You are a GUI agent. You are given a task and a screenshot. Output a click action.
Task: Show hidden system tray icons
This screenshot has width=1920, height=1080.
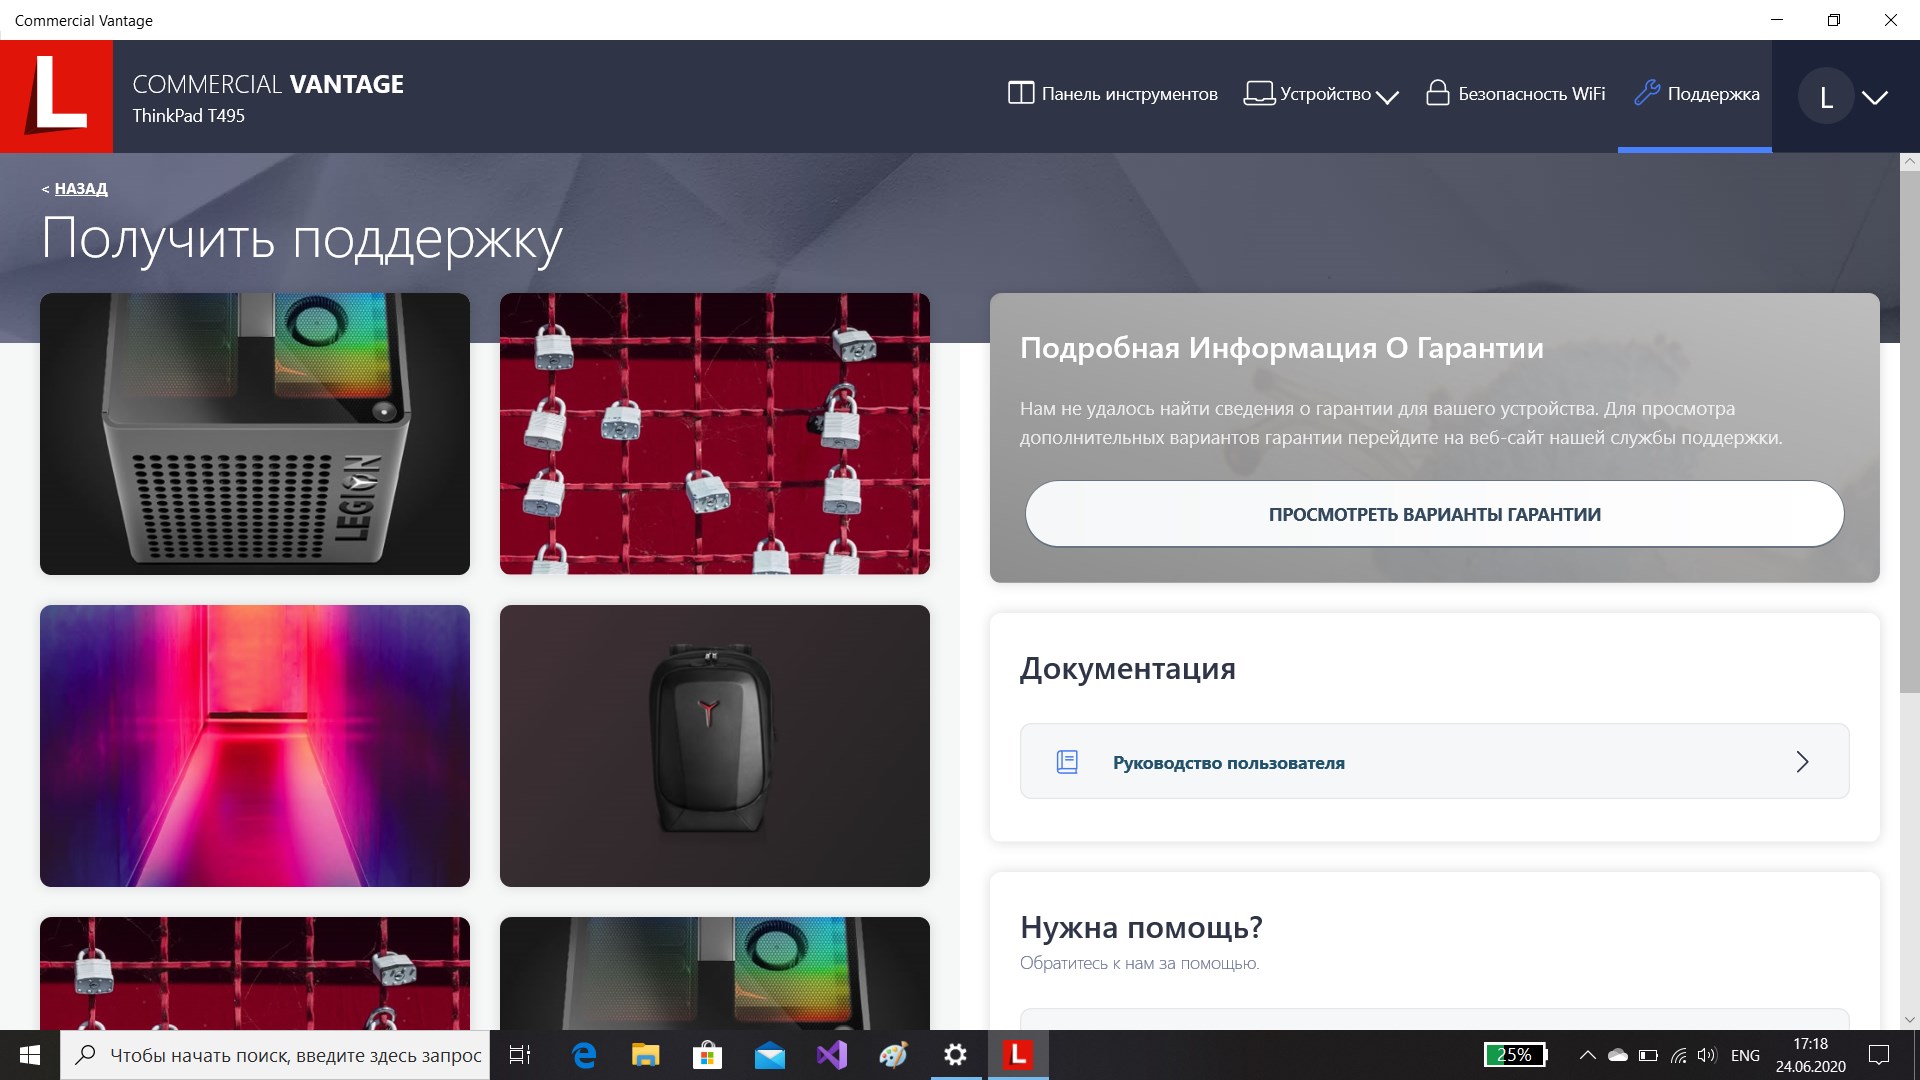click(x=1587, y=1055)
